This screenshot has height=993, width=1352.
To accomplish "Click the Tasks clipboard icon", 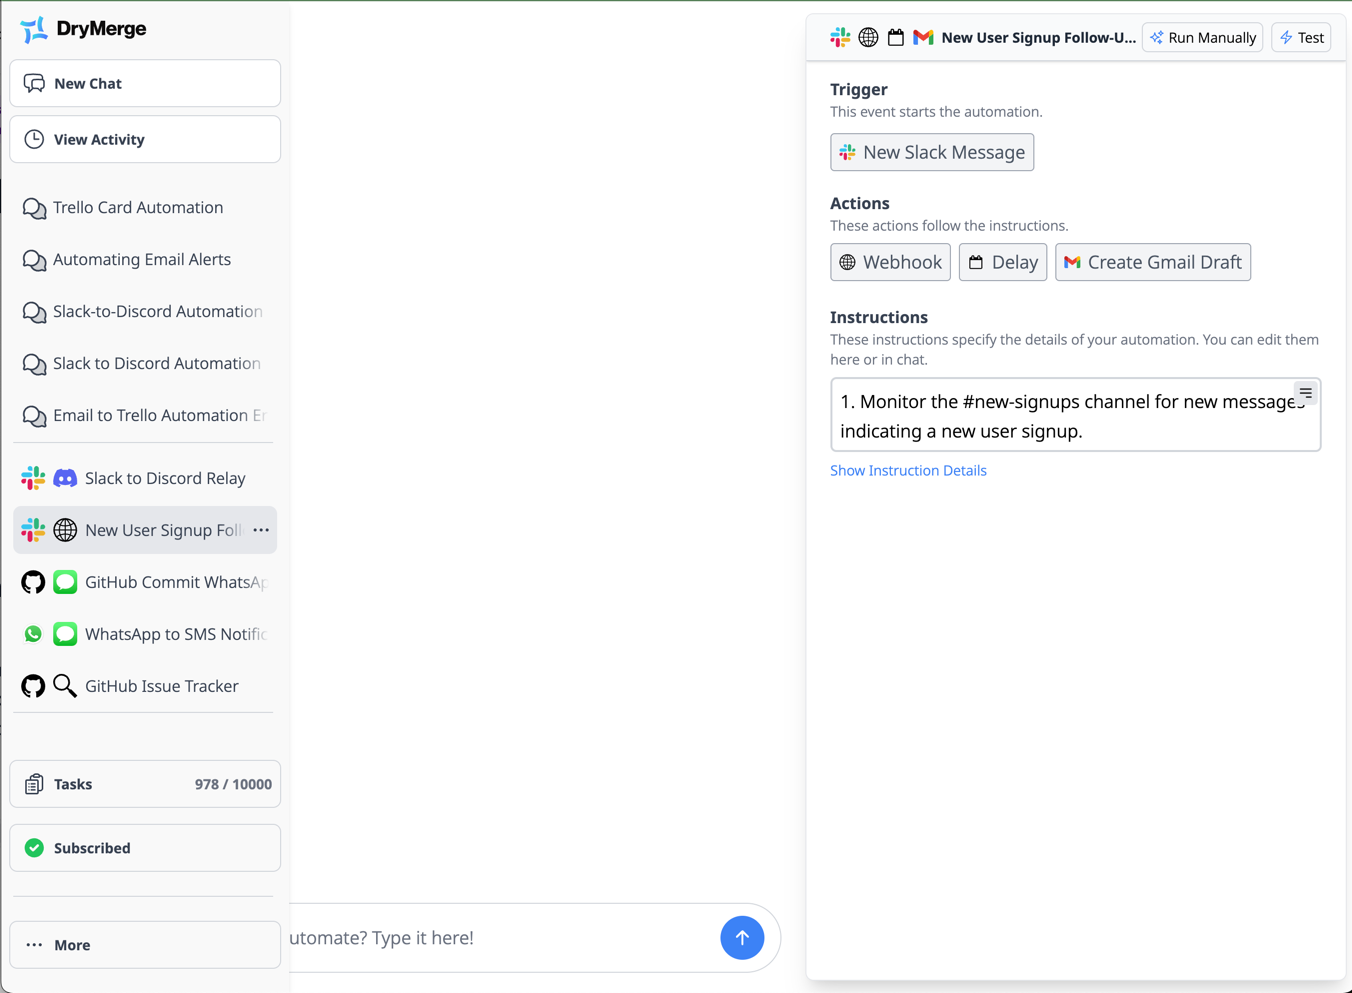I will click(34, 784).
